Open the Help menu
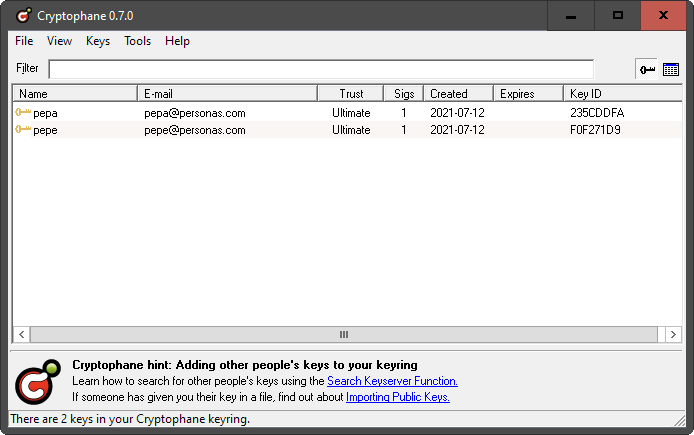 tap(177, 41)
